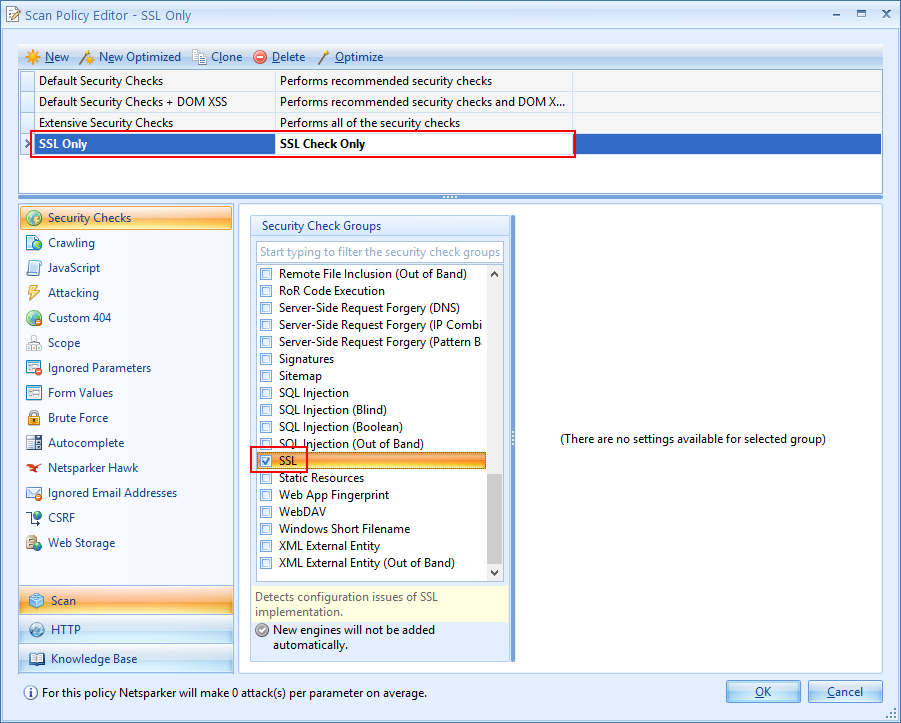Click the security check groups filter field
This screenshot has height=723, width=901.
click(380, 252)
